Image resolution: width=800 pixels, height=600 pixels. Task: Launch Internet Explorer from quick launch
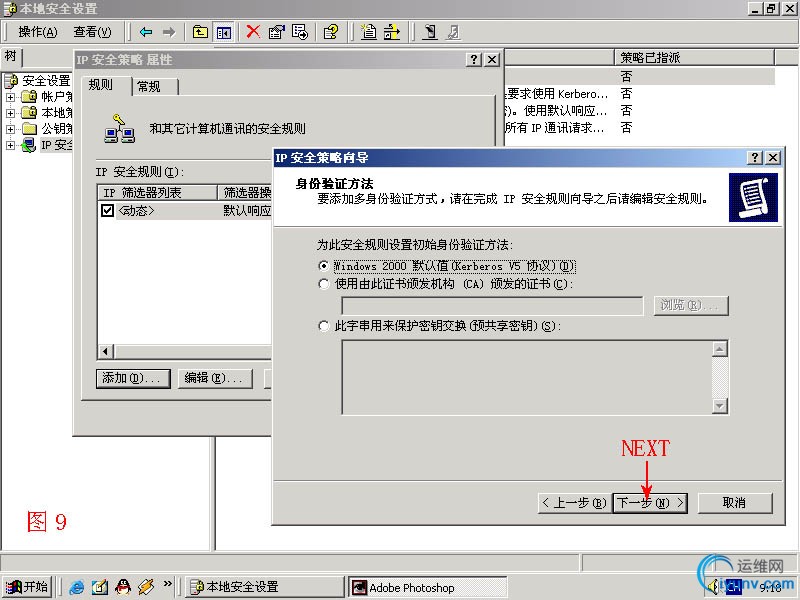pos(77,587)
